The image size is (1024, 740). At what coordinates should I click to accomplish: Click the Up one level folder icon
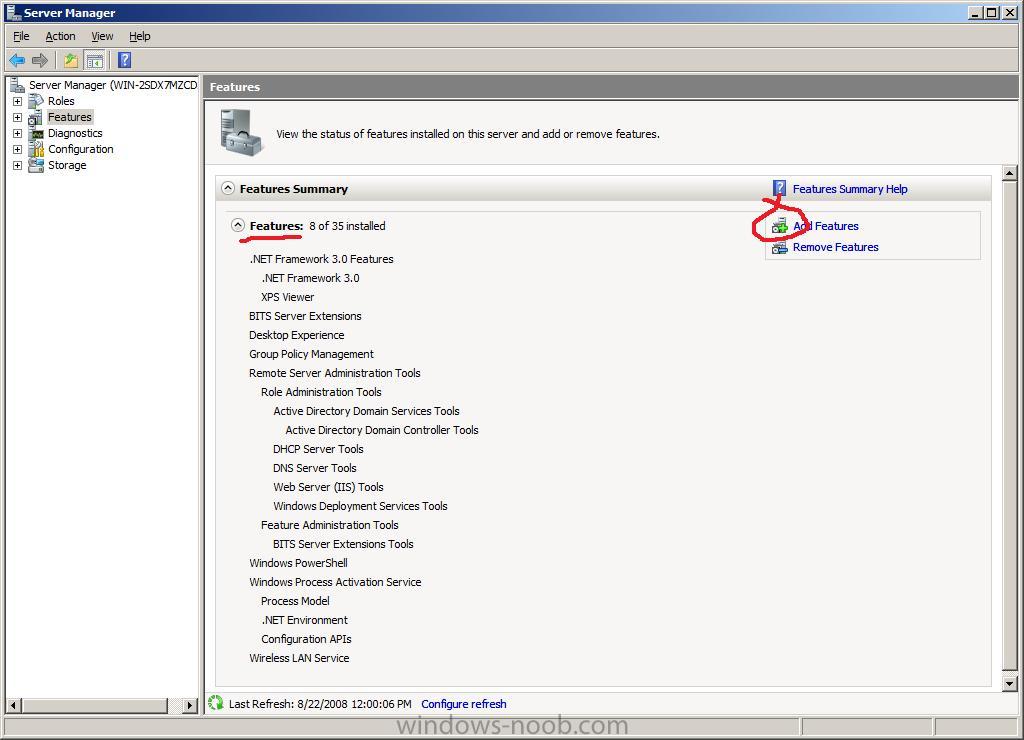click(x=71, y=61)
